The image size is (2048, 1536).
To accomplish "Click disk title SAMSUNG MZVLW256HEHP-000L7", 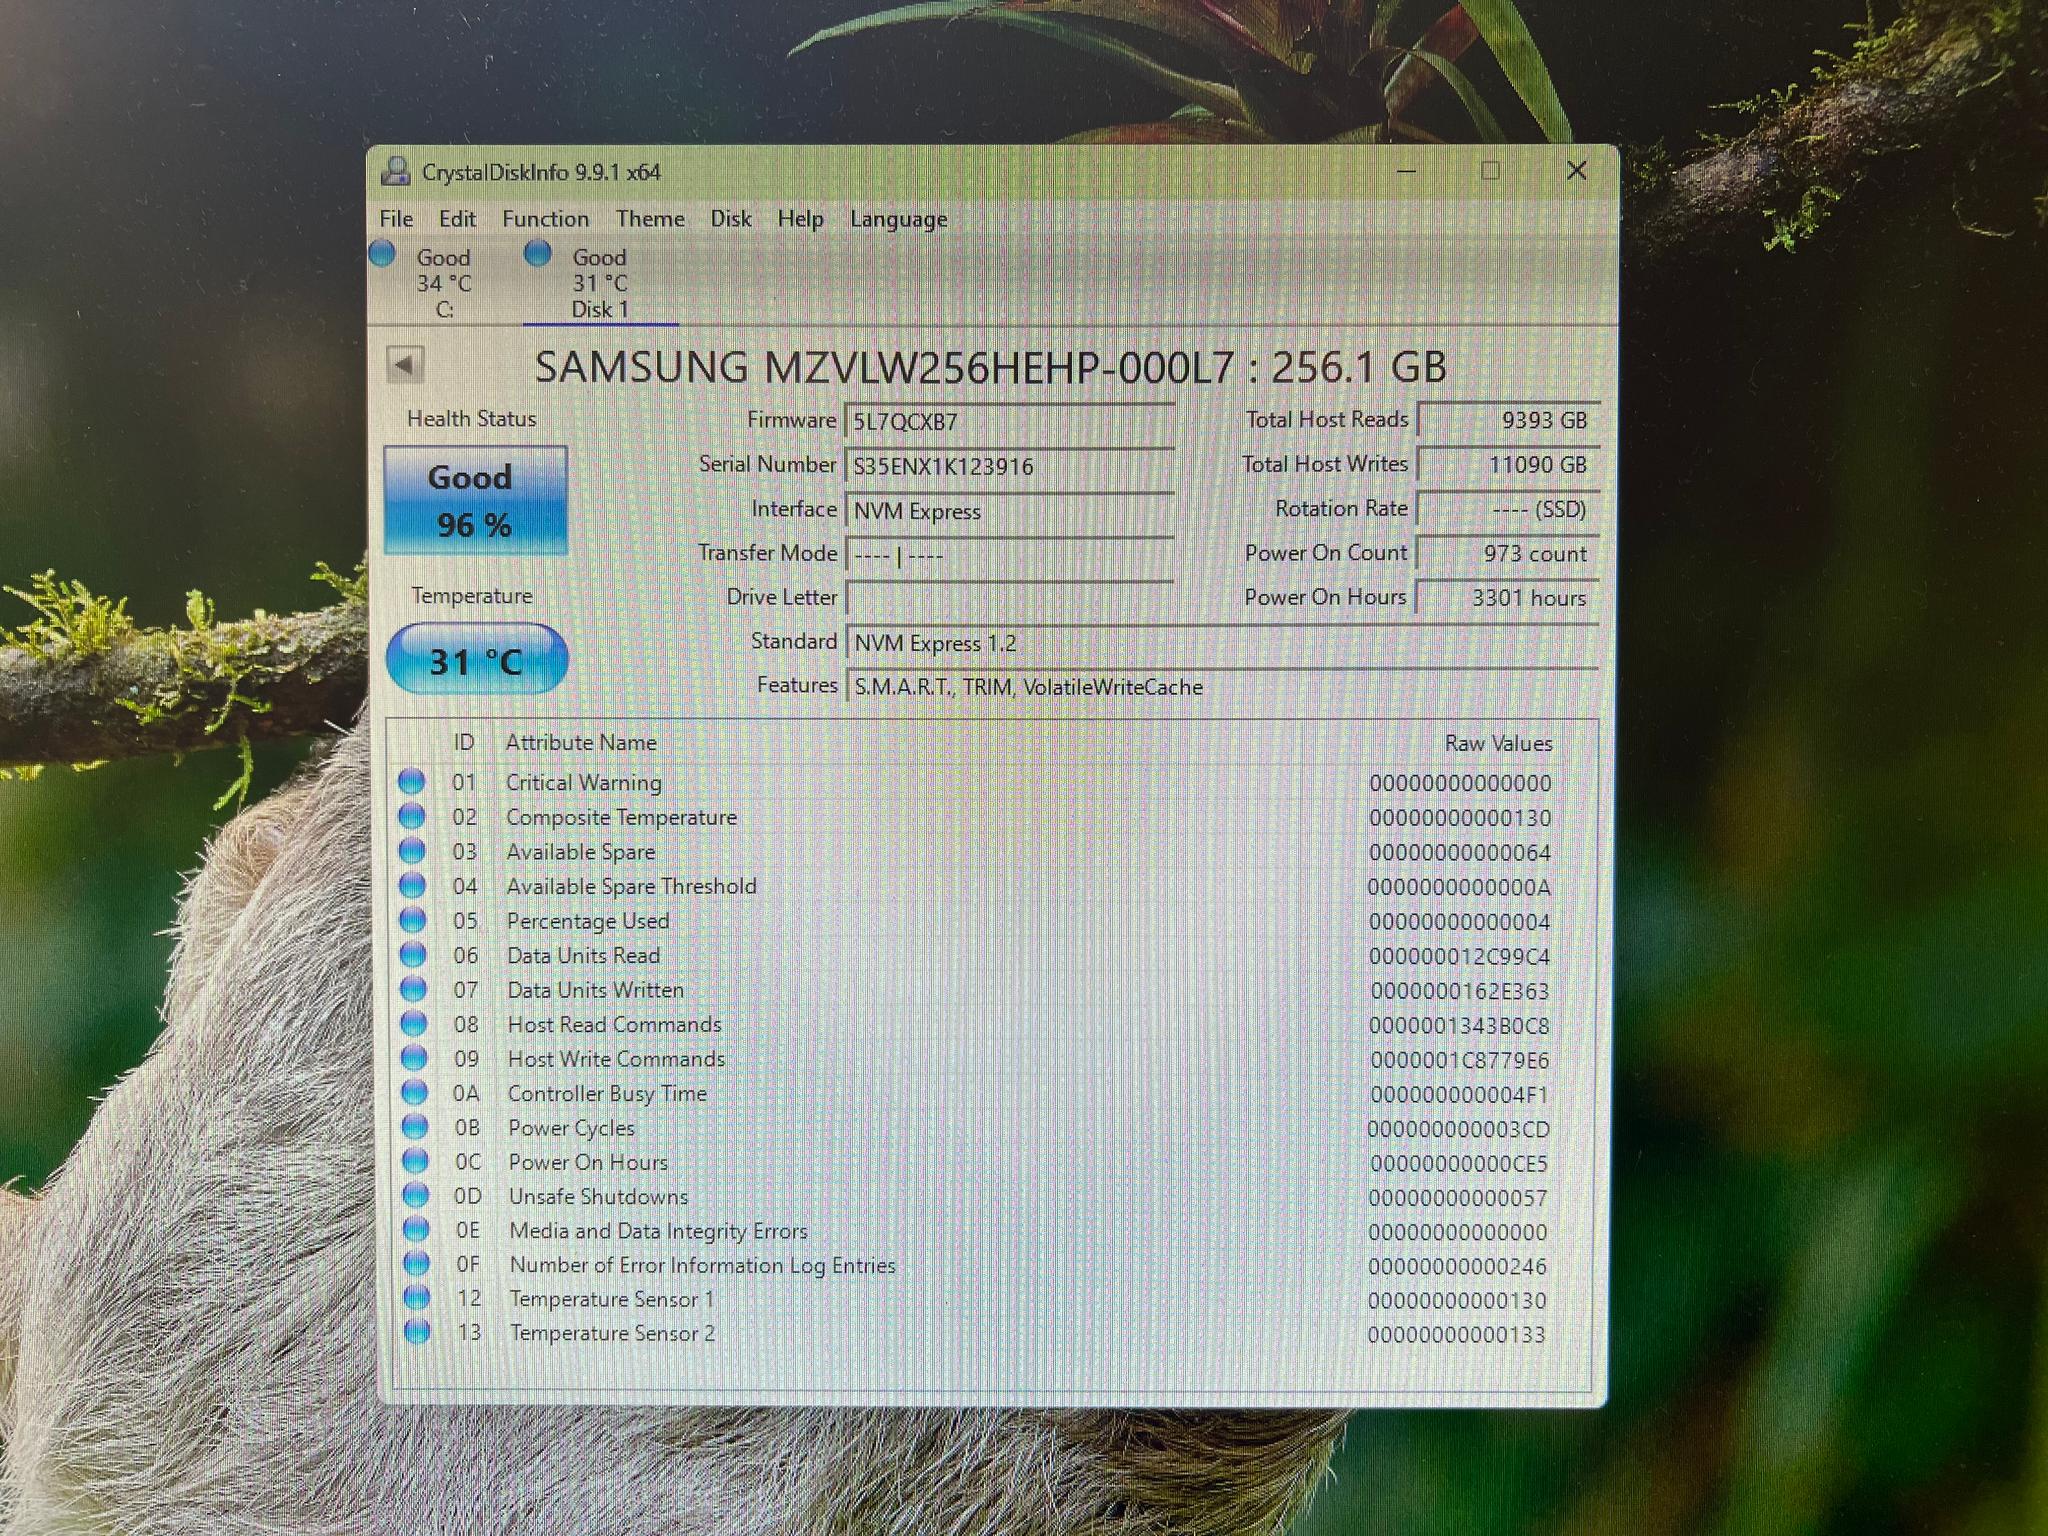I will pyautogui.click(x=884, y=367).
